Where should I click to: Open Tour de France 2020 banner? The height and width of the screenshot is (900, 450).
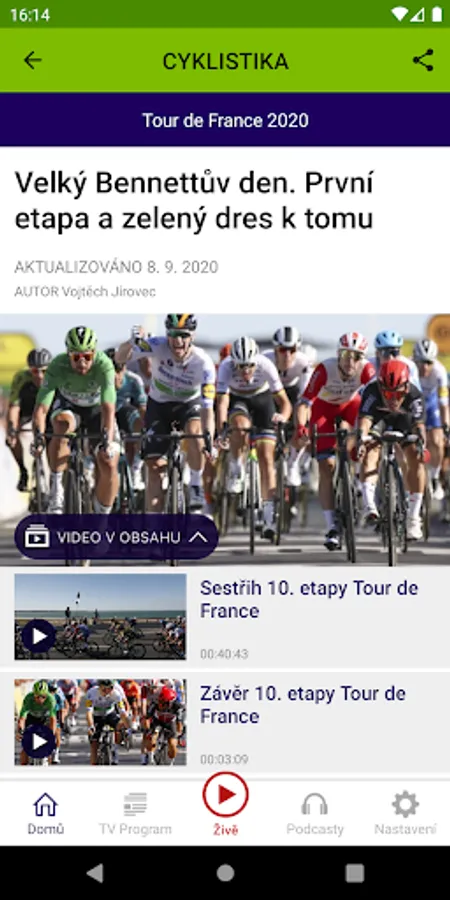click(225, 120)
